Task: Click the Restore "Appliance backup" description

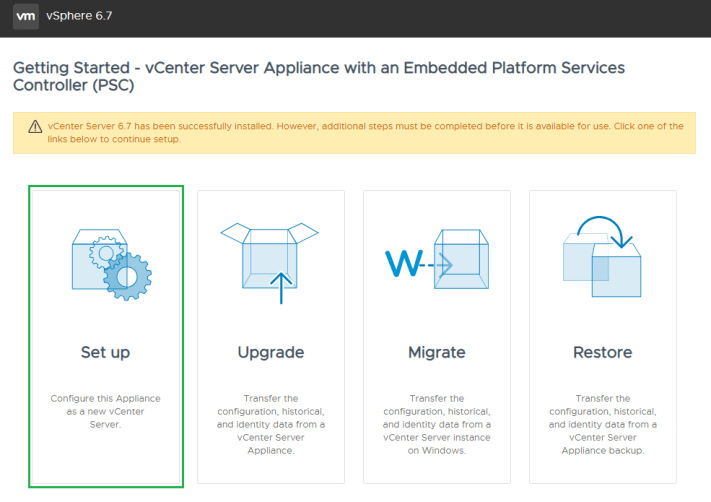Action: (602, 450)
